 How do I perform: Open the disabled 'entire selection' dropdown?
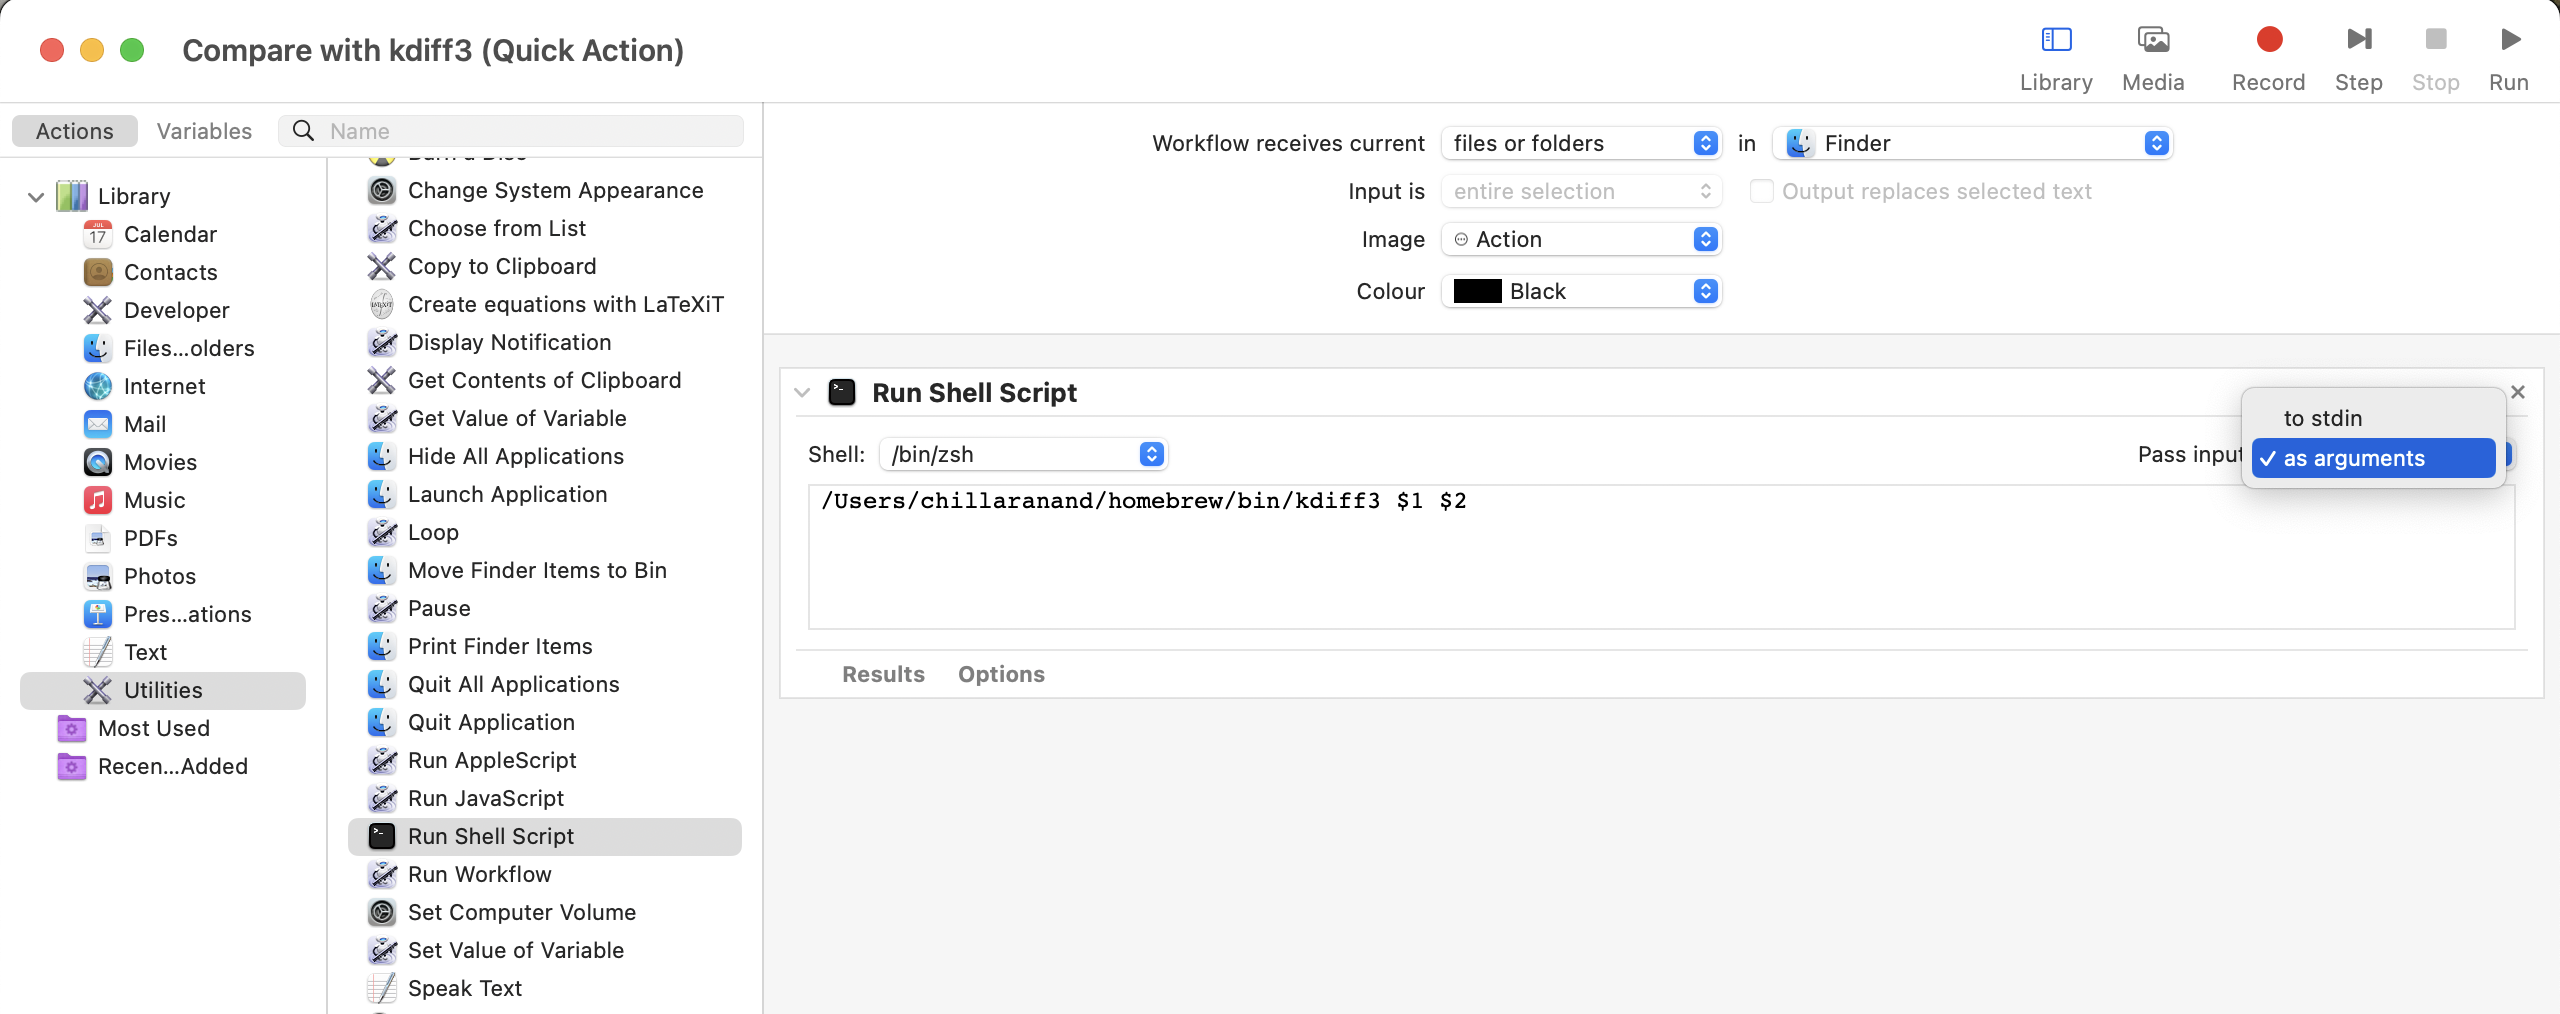point(1581,191)
